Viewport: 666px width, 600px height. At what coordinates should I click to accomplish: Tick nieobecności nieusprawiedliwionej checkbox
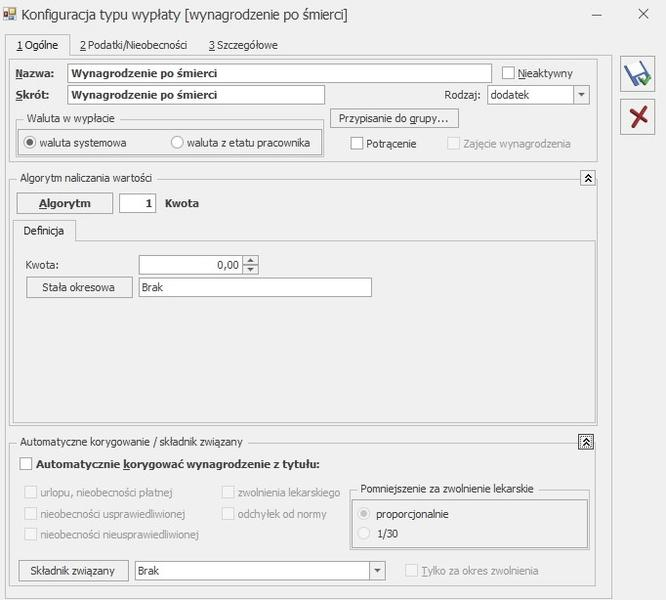coord(31,534)
